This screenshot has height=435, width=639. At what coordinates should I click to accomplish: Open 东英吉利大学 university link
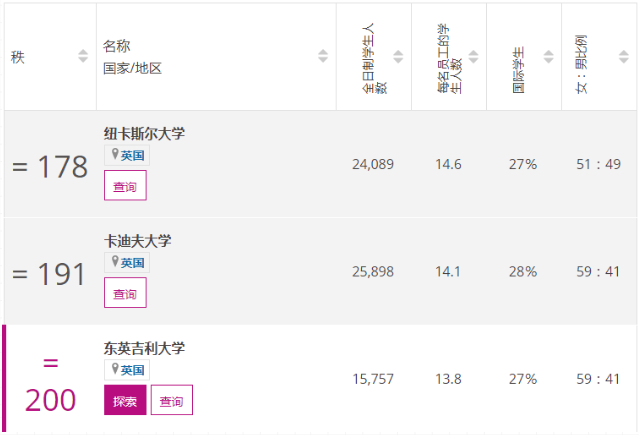(144, 348)
